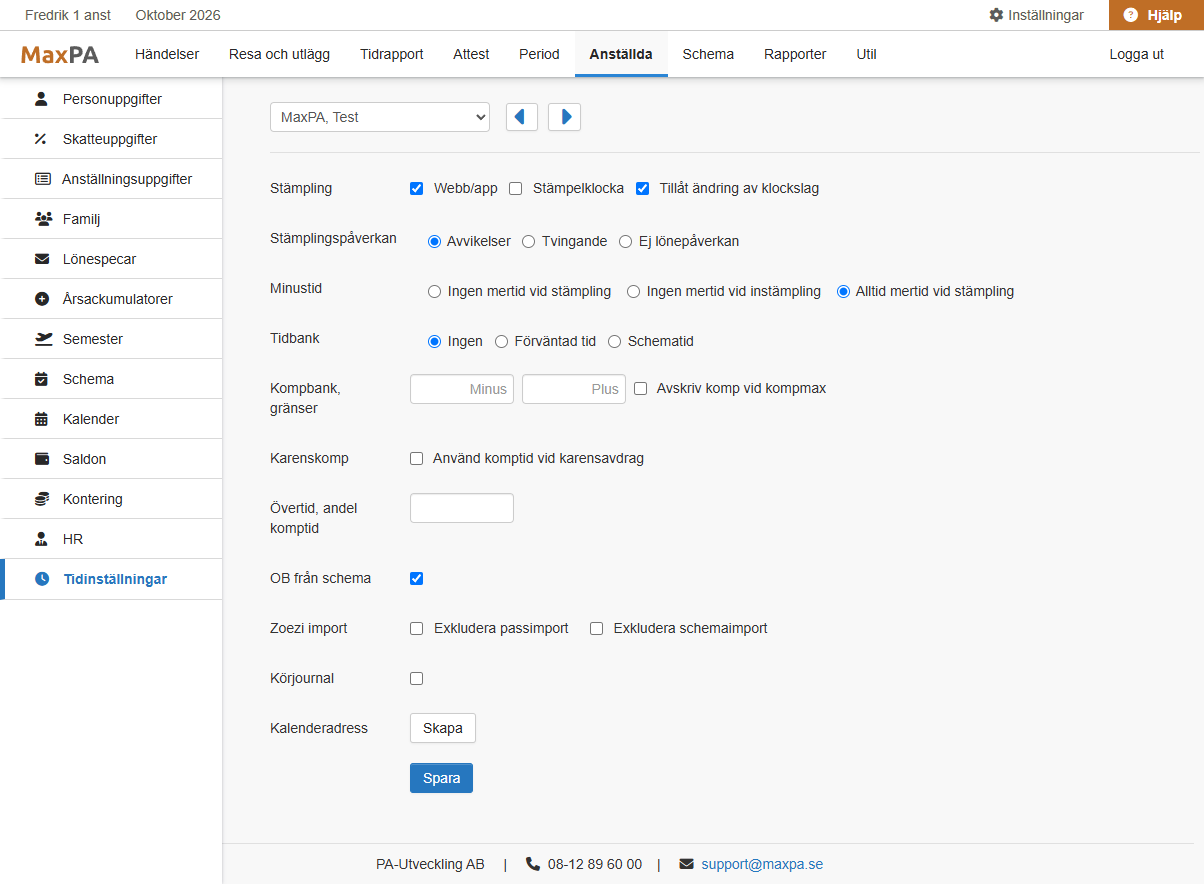The width and height of the screenshot is (1204, 884).
Task: Click the Kompbank Minus input field
Action: tap(462, 389)
